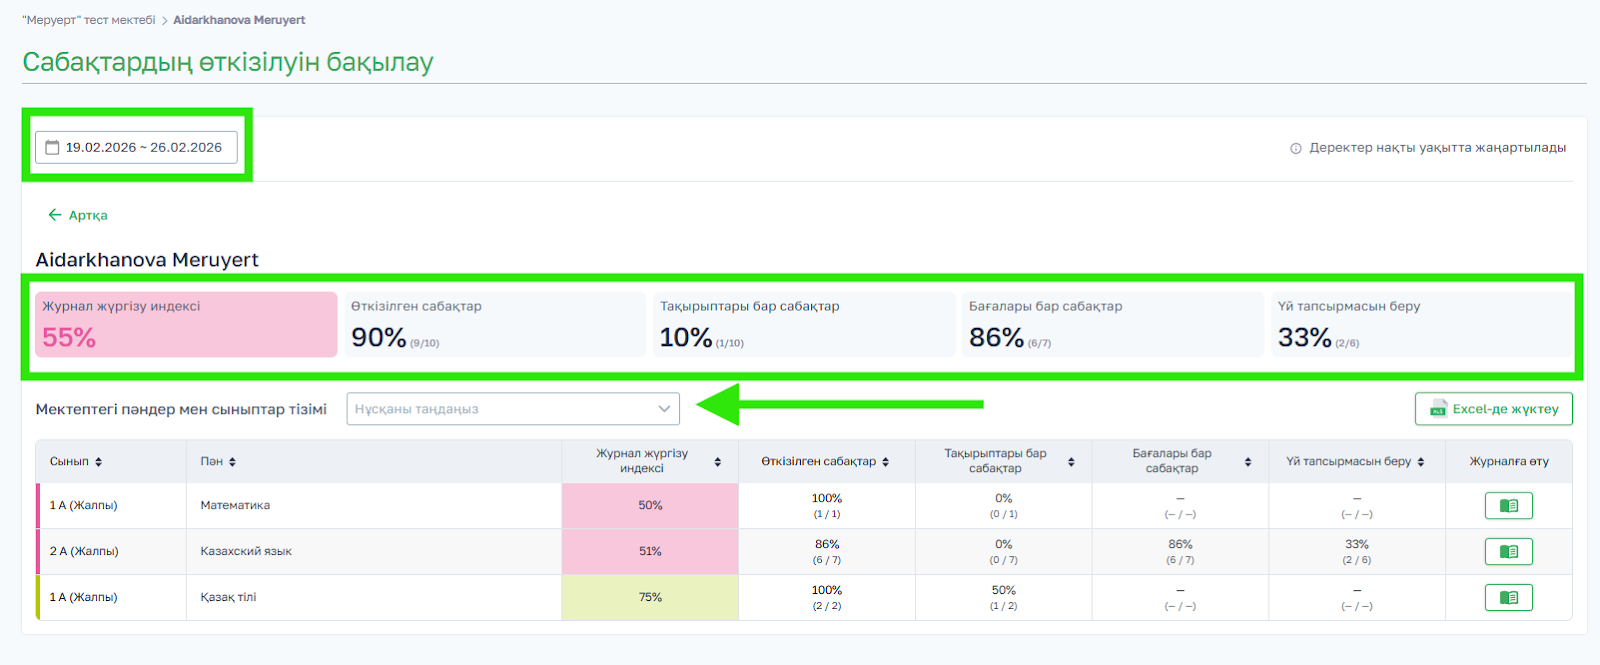Open date range picker 19.02.2026 ~ 26.02.2026

(x=143, y=147)
